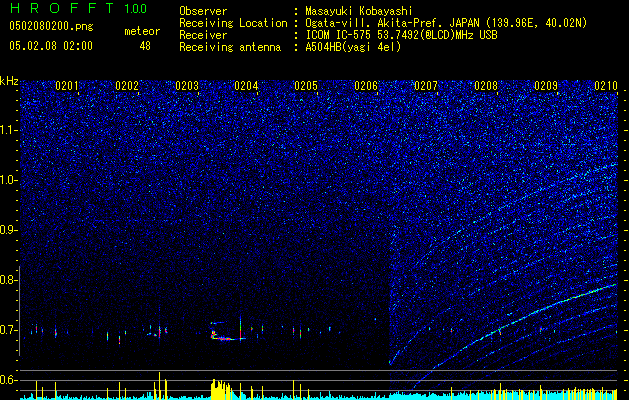
Task: Click the 0205 time marker
Action: [x=306, y=86]
